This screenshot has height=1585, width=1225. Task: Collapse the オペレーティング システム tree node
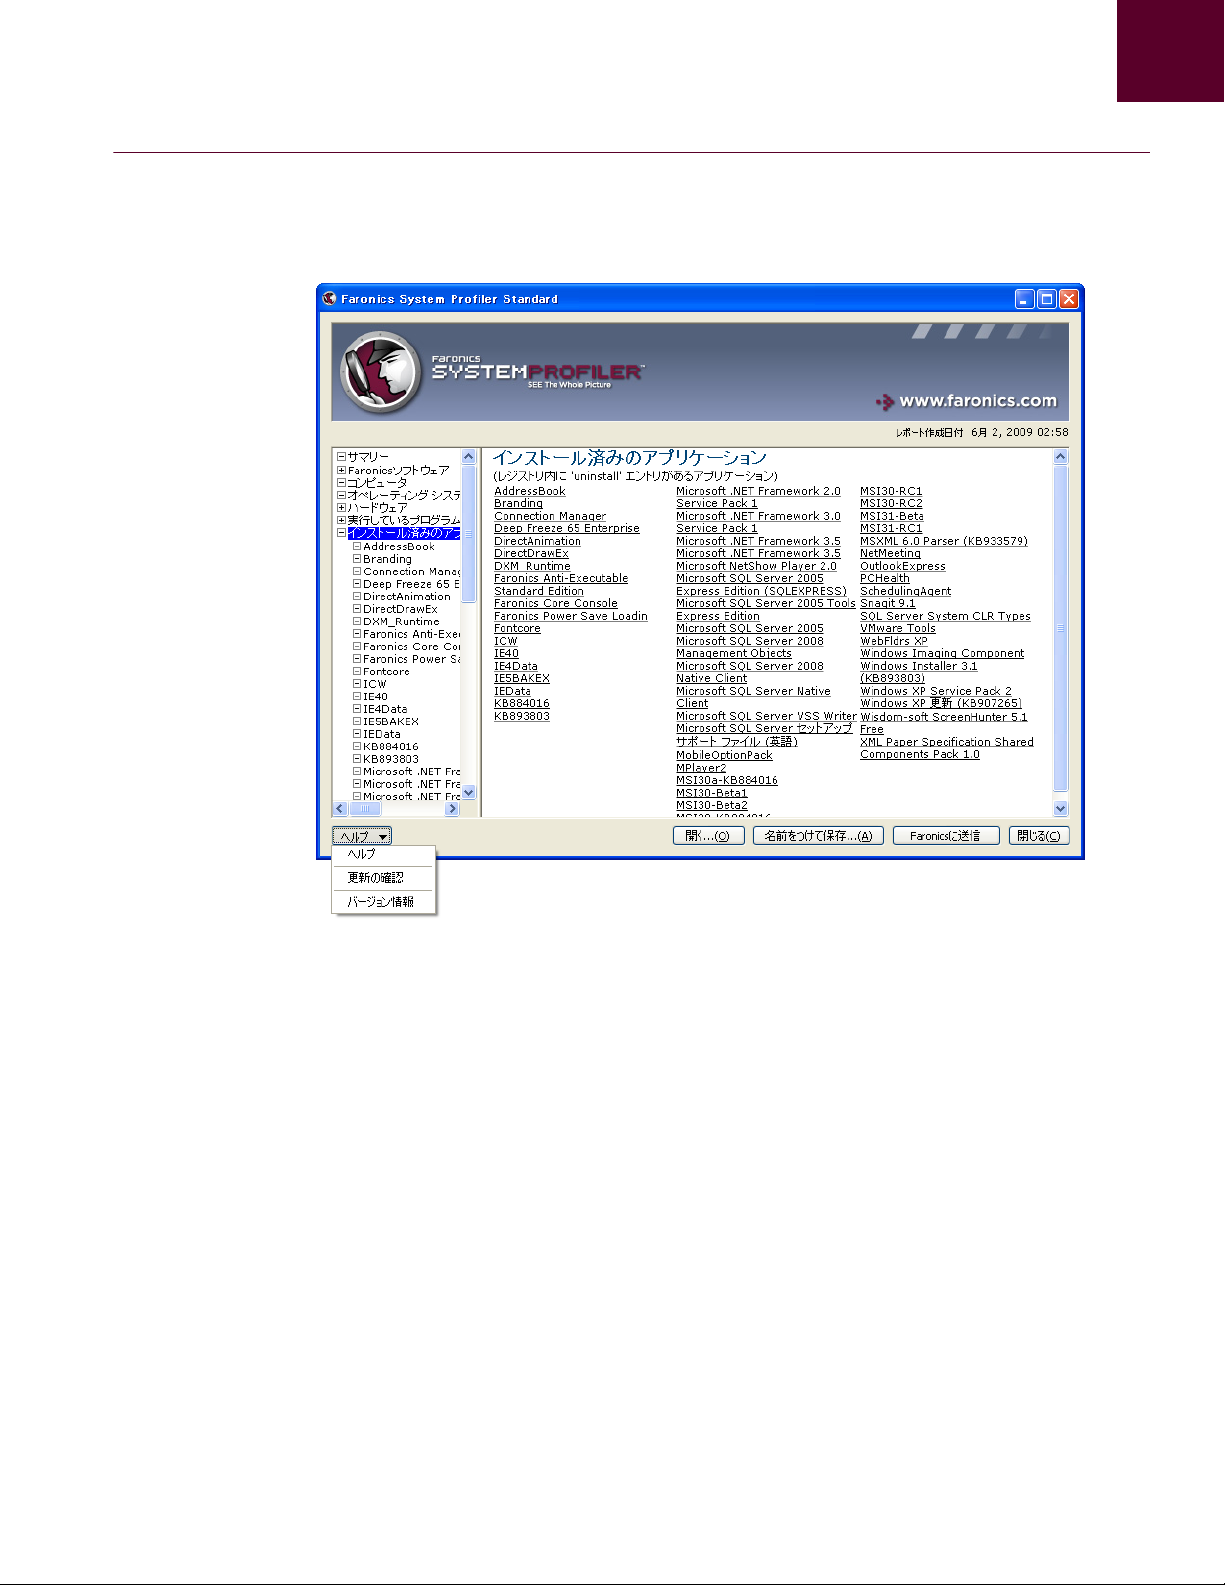[x=341, y=495]
